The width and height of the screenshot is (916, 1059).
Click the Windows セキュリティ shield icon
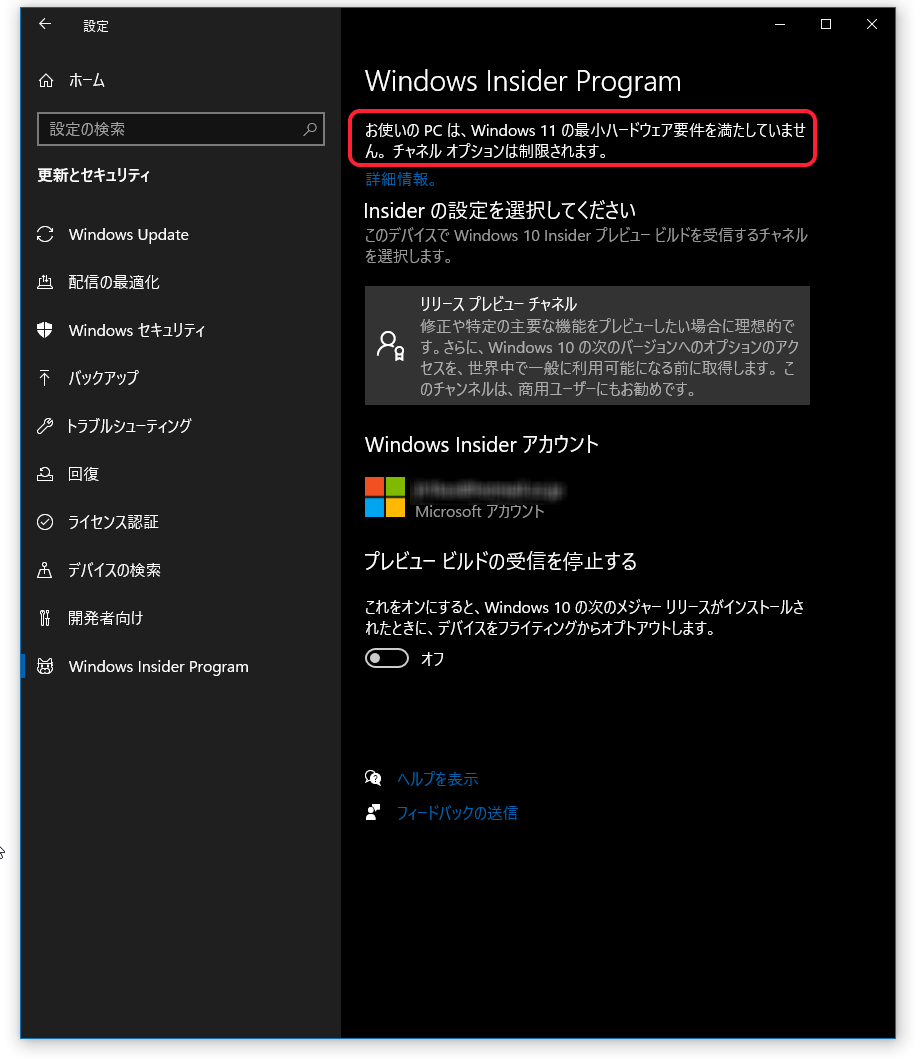coord(45,331)
